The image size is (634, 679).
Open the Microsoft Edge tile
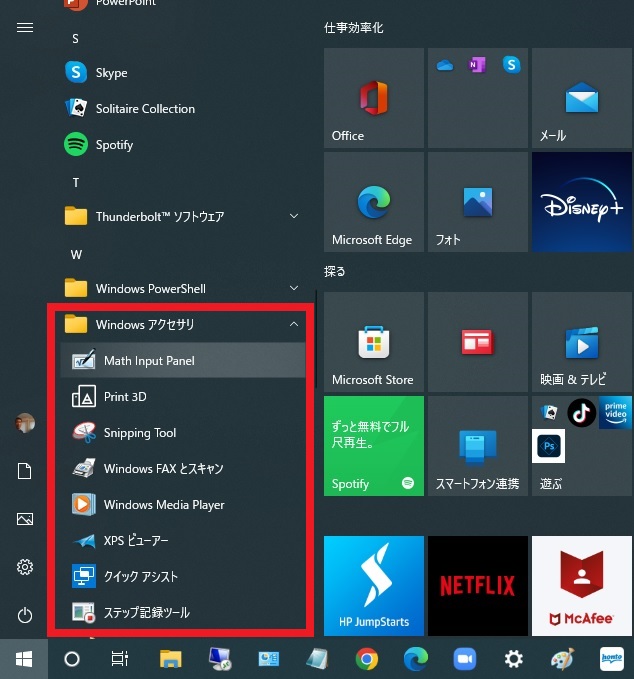click(373, 202)
